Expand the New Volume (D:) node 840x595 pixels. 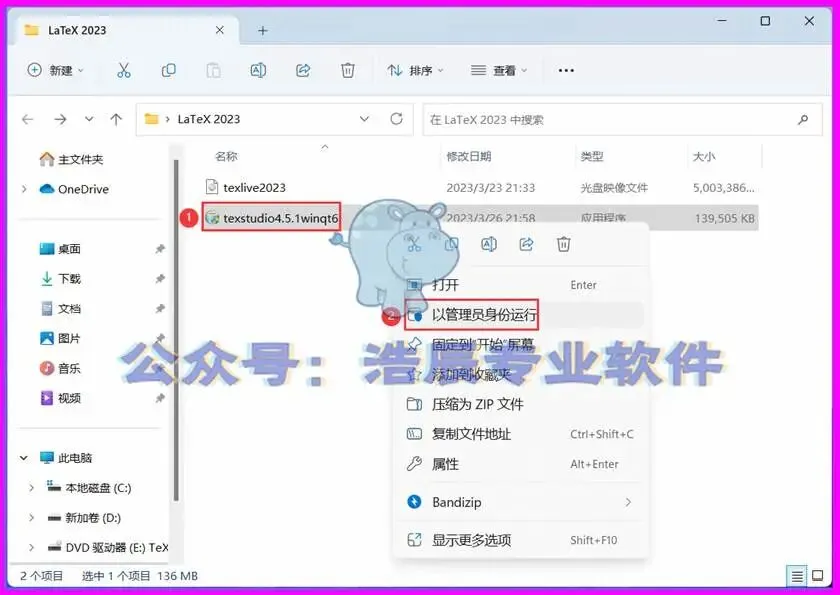(31, 518)
